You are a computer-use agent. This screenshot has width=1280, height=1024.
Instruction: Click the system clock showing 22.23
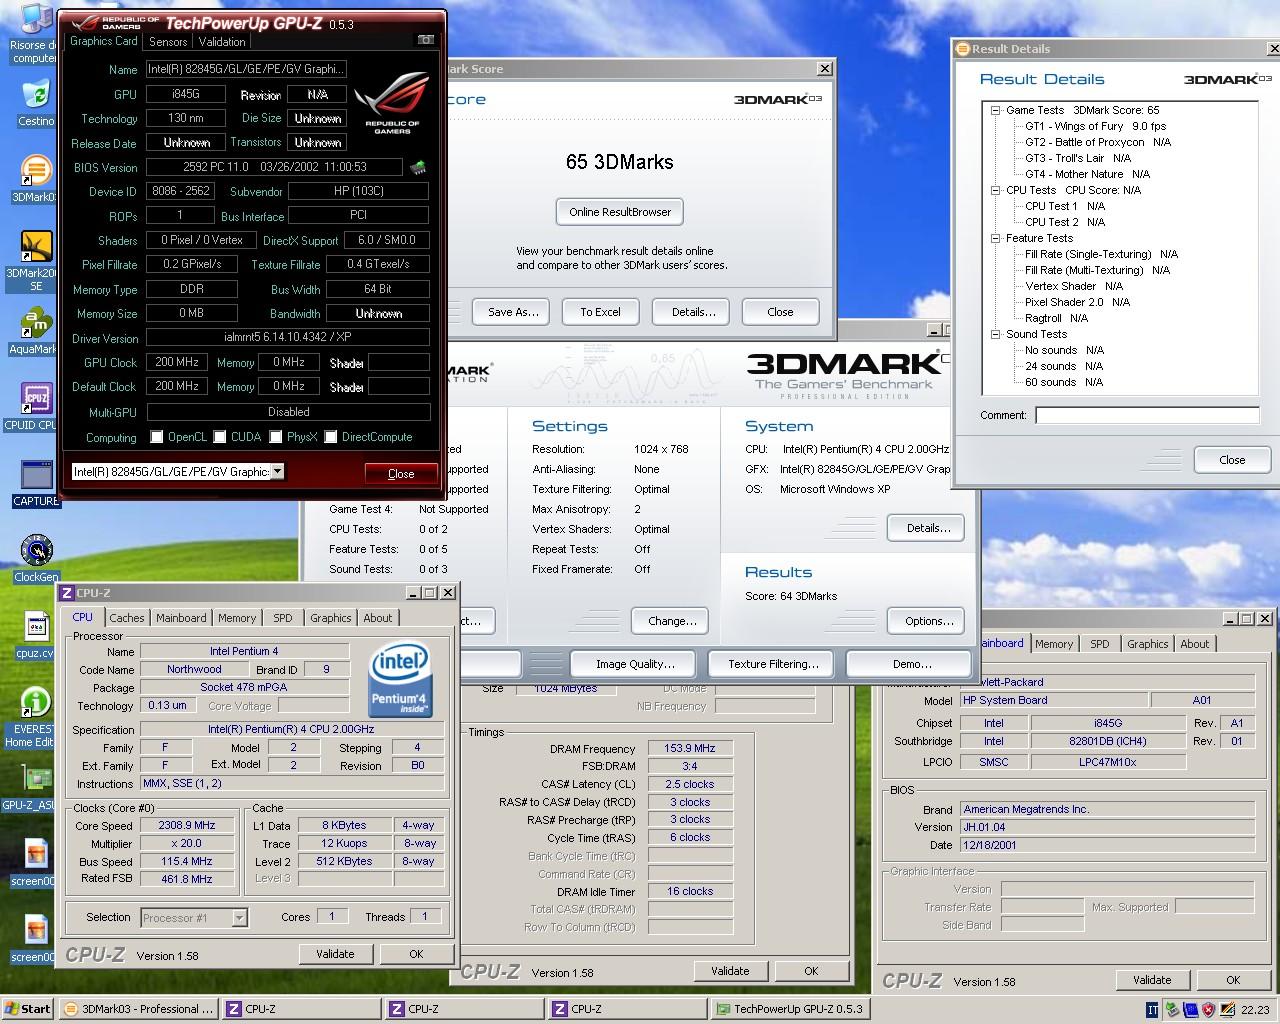[1255, 1010]
